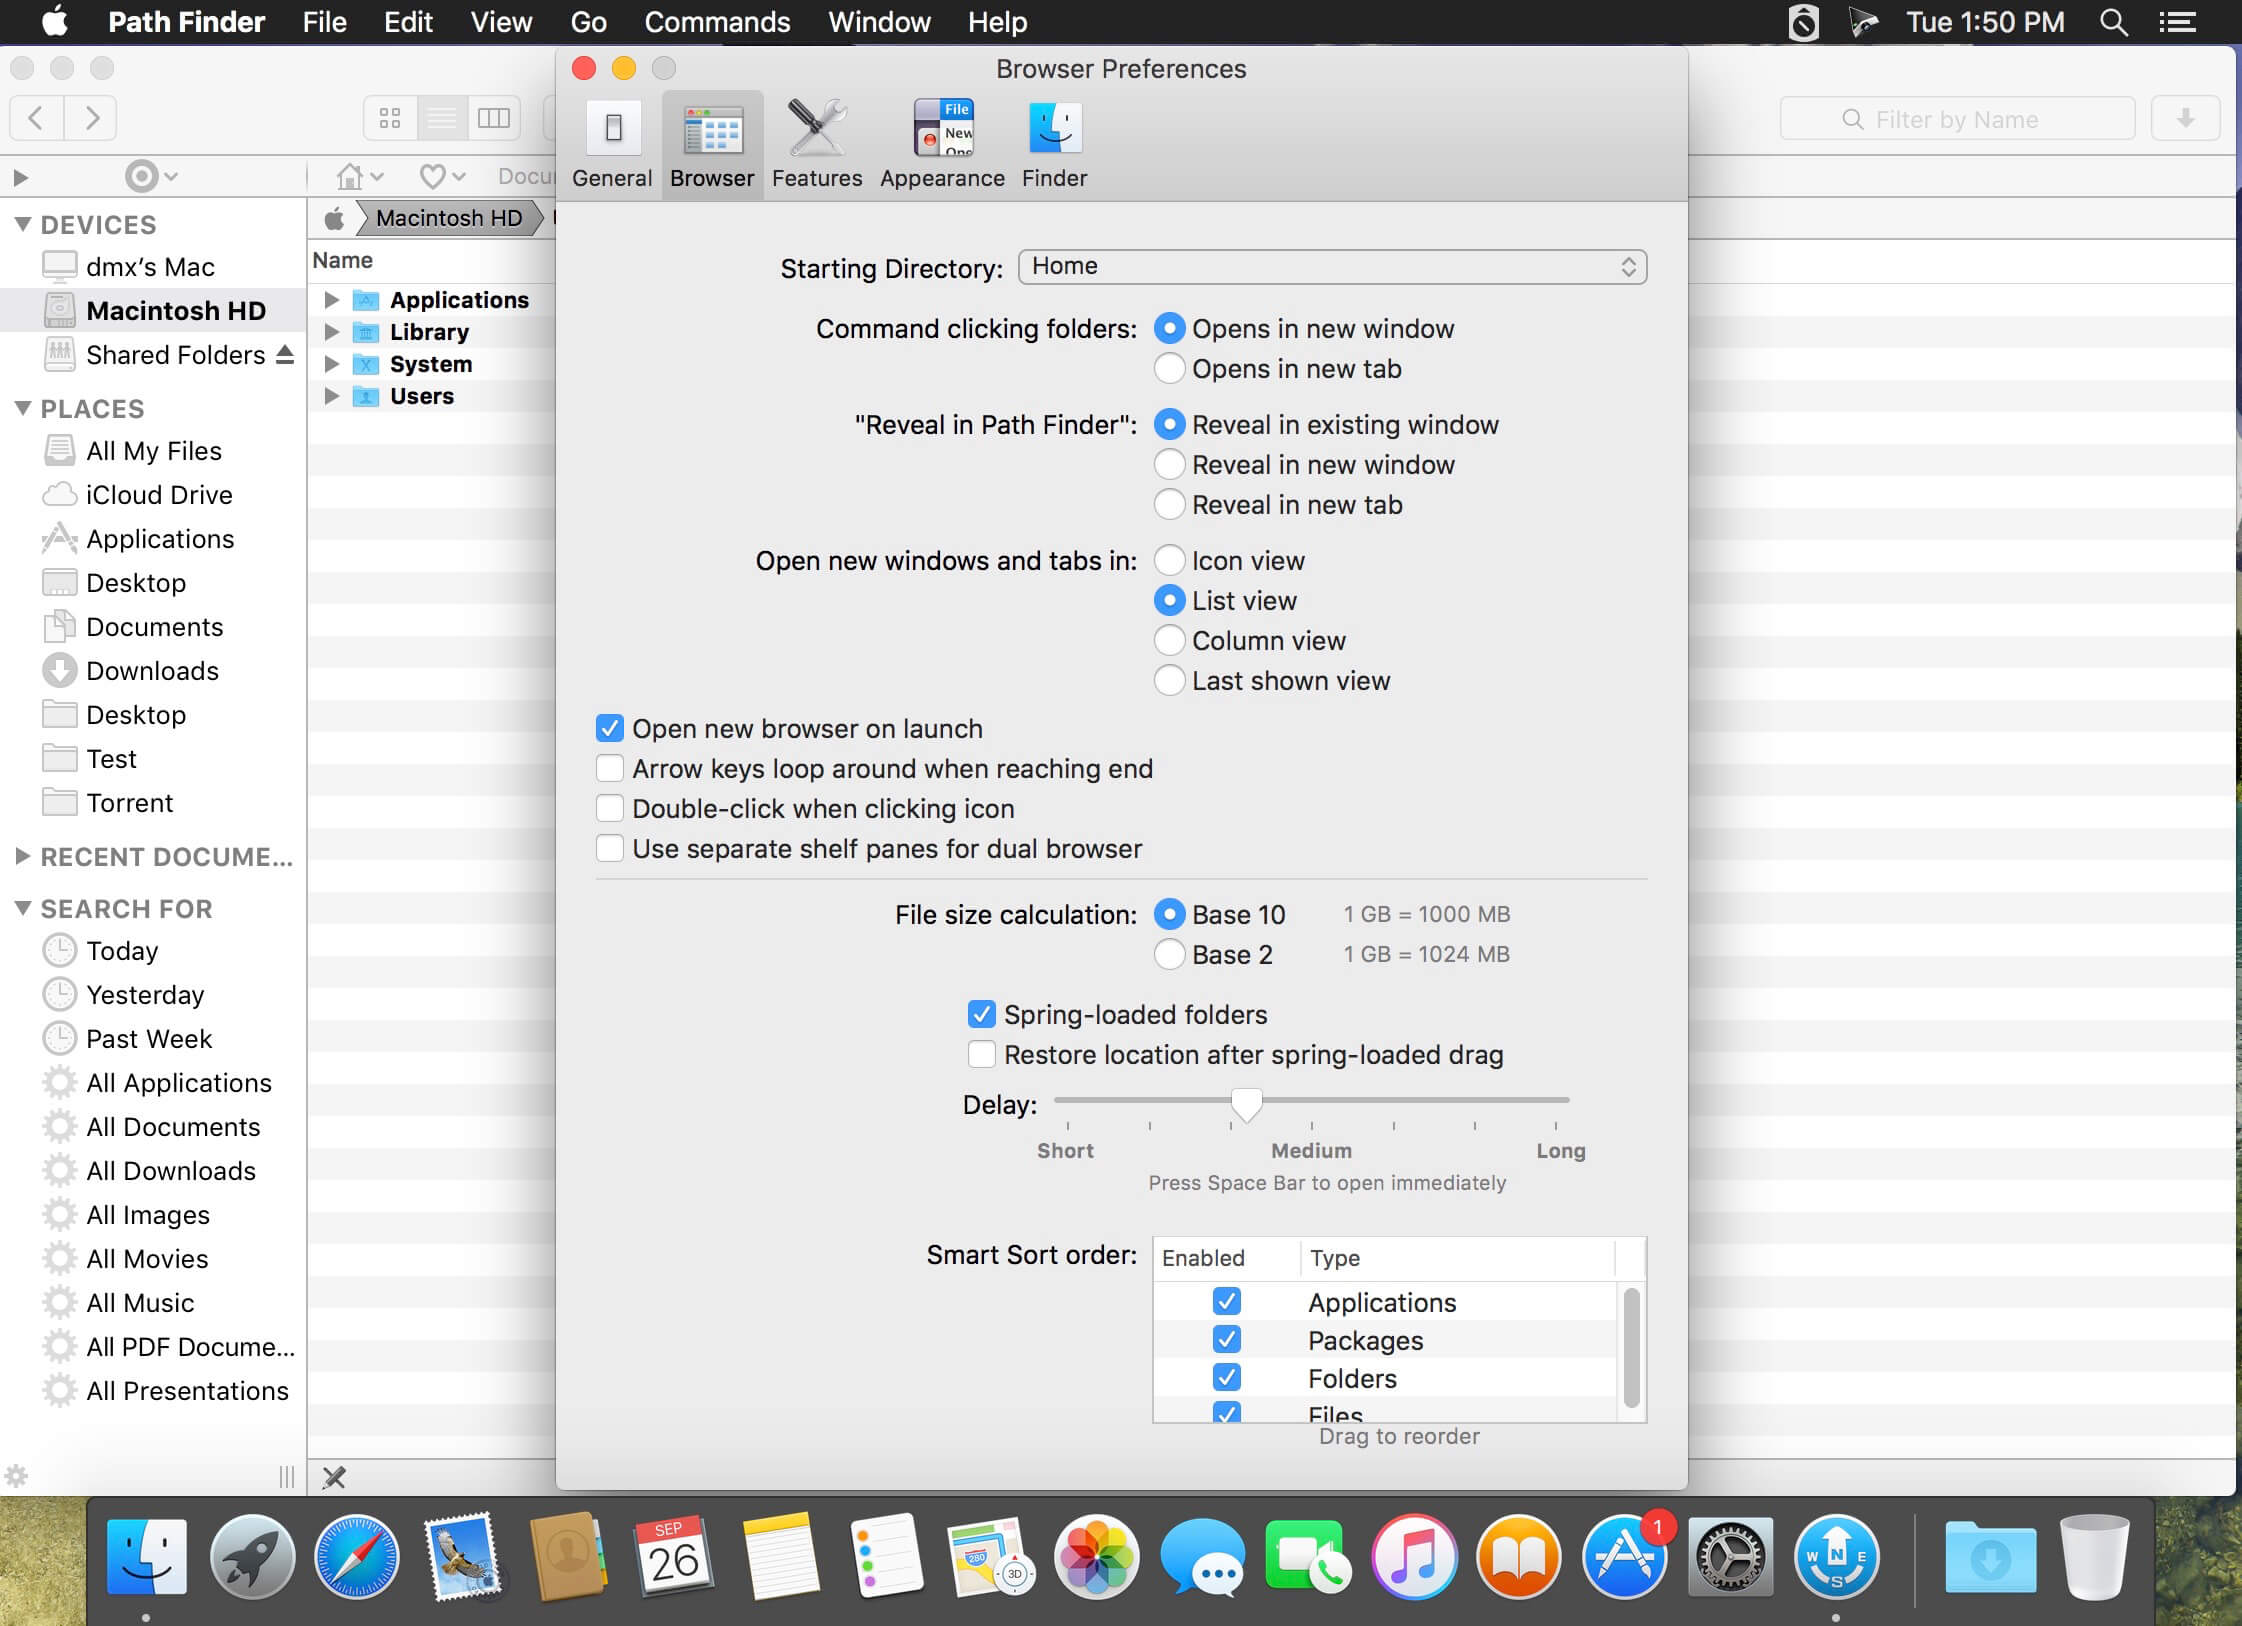Image resolution: width=2242 pixels, height=1626 pixels.
Task: Open the Starting Directory dropdown
Action: pos(1332,267)
